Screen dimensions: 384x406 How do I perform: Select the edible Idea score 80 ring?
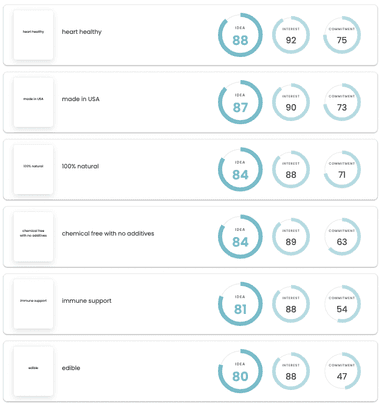(240, 371)
